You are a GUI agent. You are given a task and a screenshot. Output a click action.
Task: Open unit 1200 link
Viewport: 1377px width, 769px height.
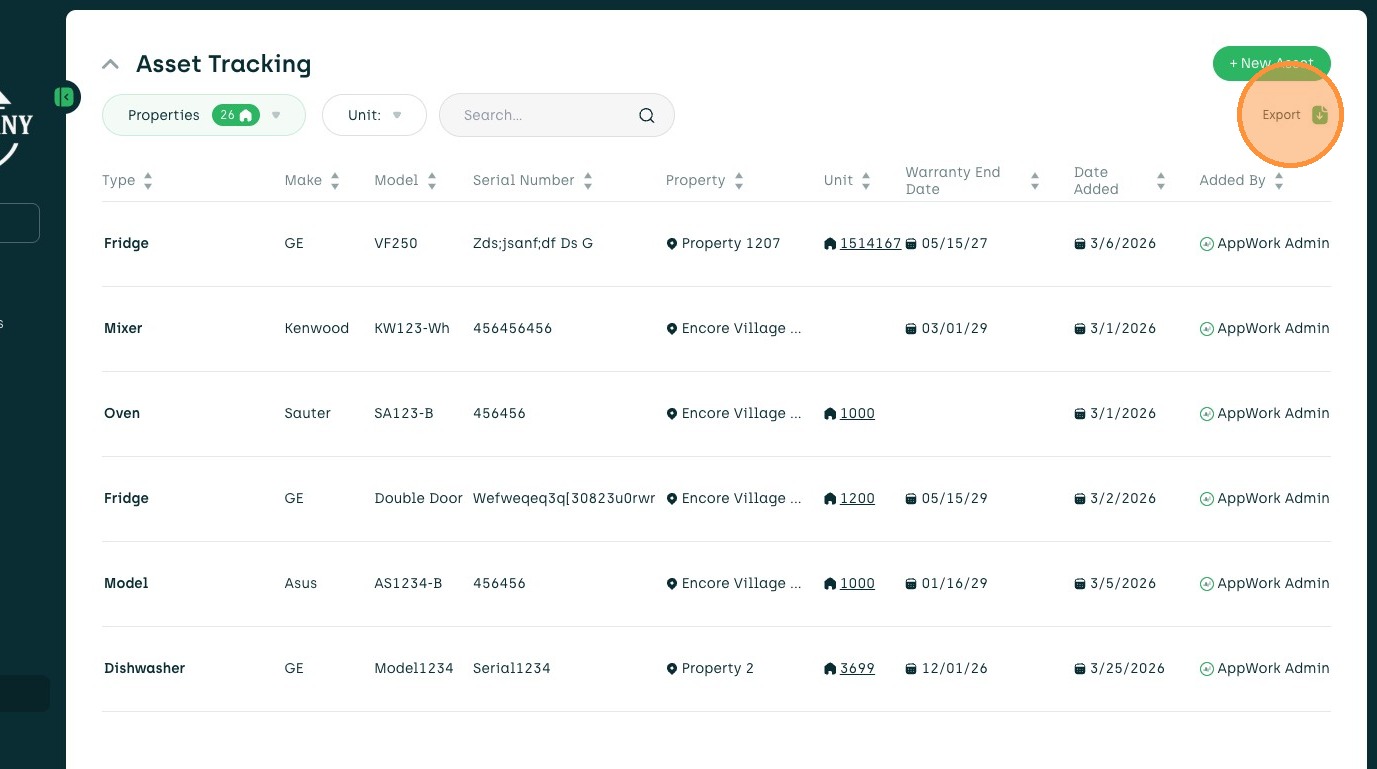(857, 498)
